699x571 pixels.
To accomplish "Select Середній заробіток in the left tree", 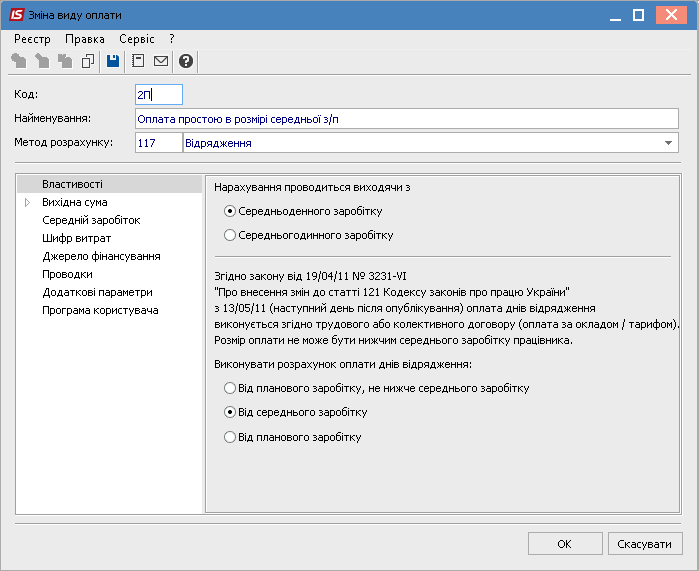I will (x=91, y=220).
